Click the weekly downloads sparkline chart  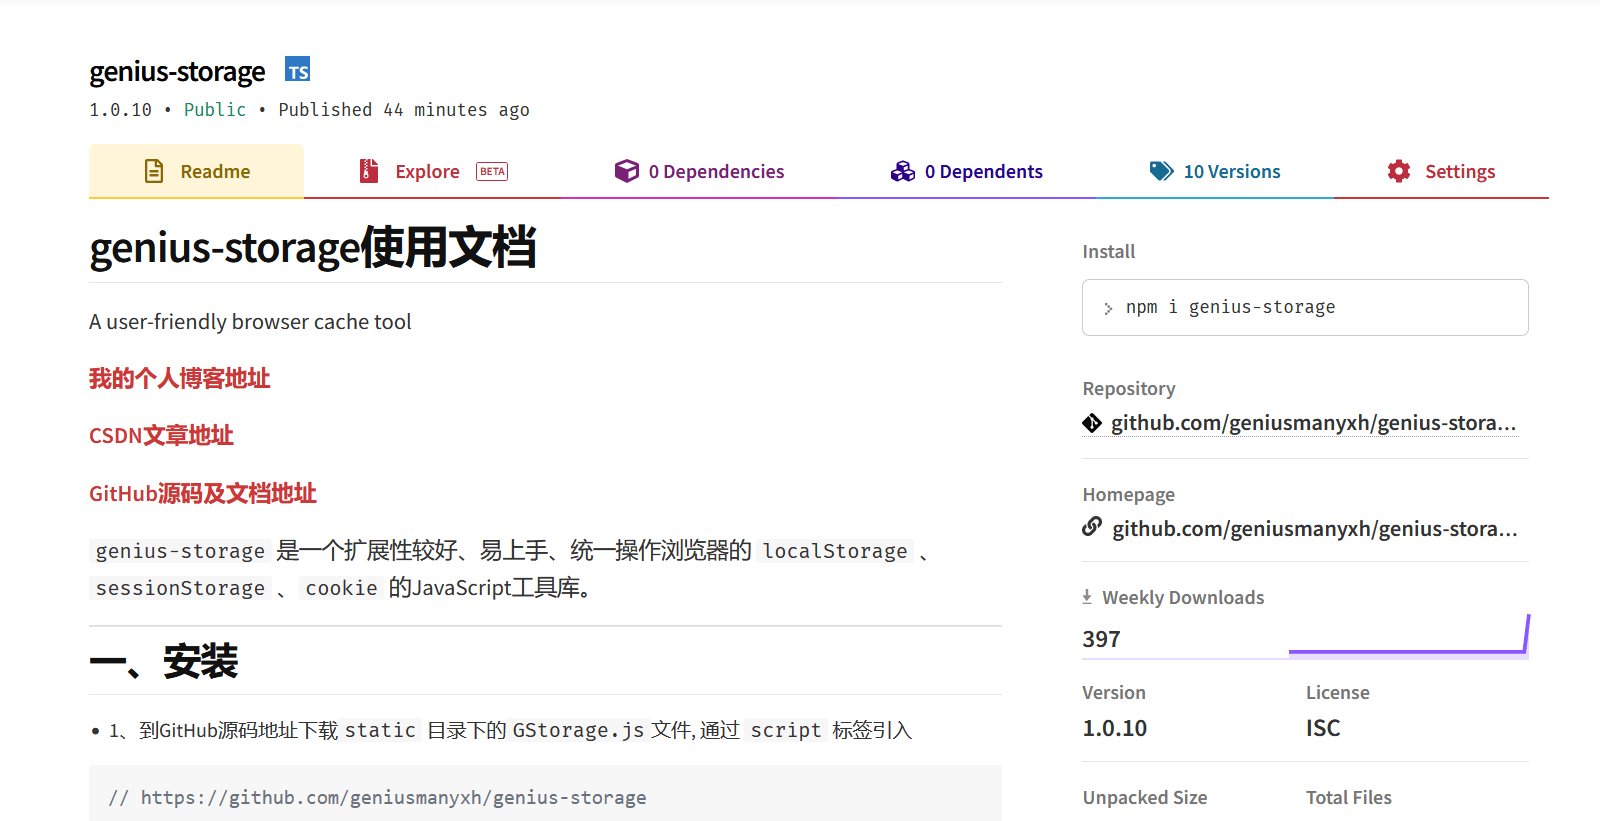(1409, 635)
